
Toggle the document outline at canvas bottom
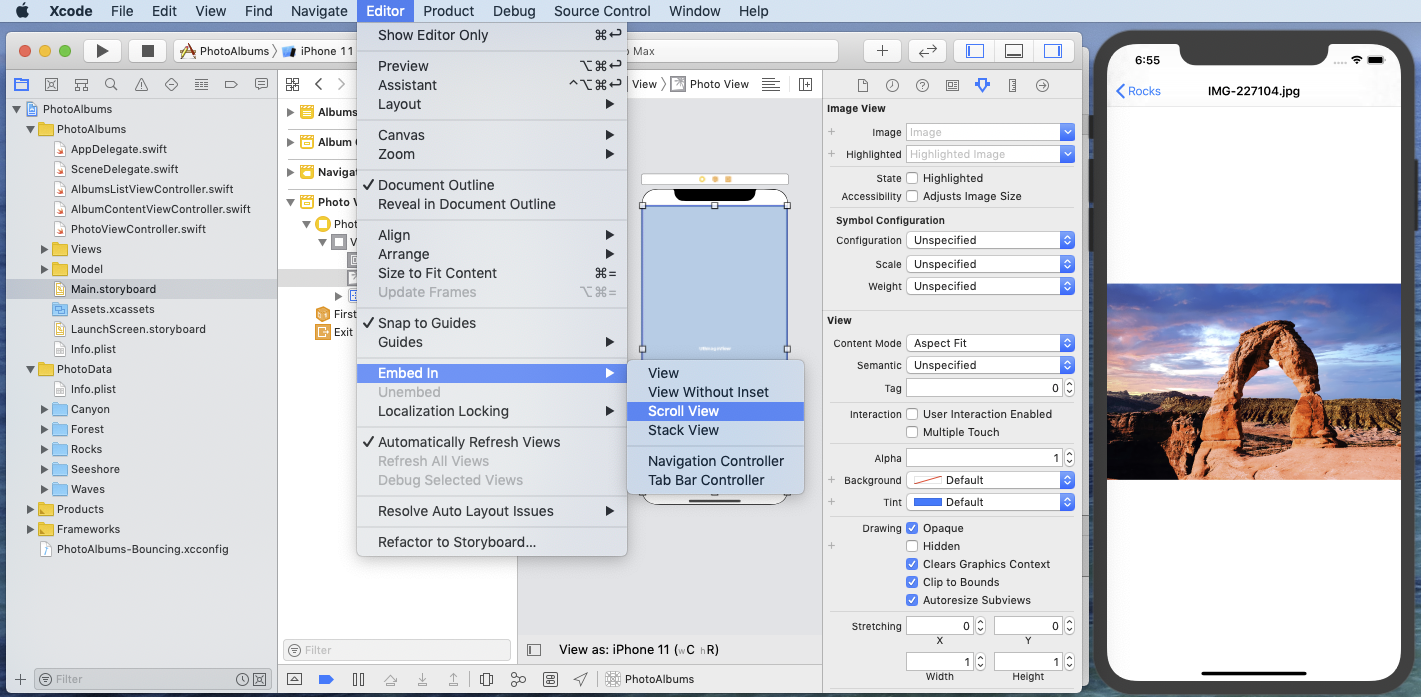pyautogui.click(x=534, y=649)
